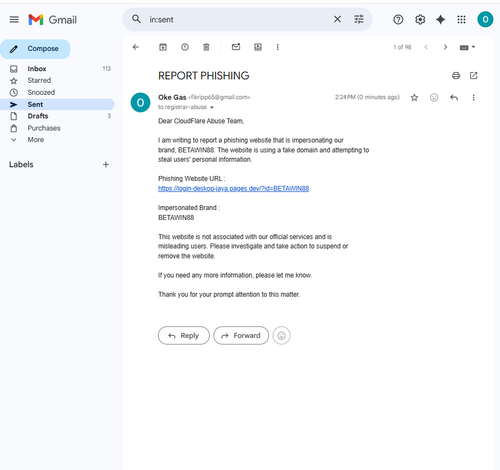Create new label with plus icon
The height and width of the screenshot is (470, 500).
[x=106, y=164]
